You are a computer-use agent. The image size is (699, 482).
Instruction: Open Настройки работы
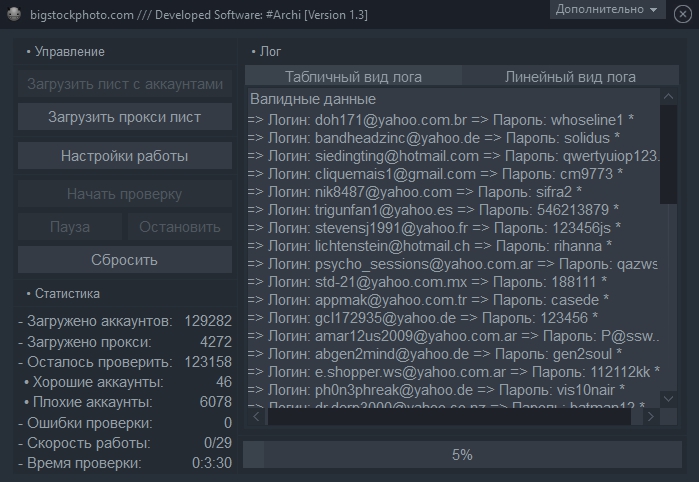coord(125,156)
